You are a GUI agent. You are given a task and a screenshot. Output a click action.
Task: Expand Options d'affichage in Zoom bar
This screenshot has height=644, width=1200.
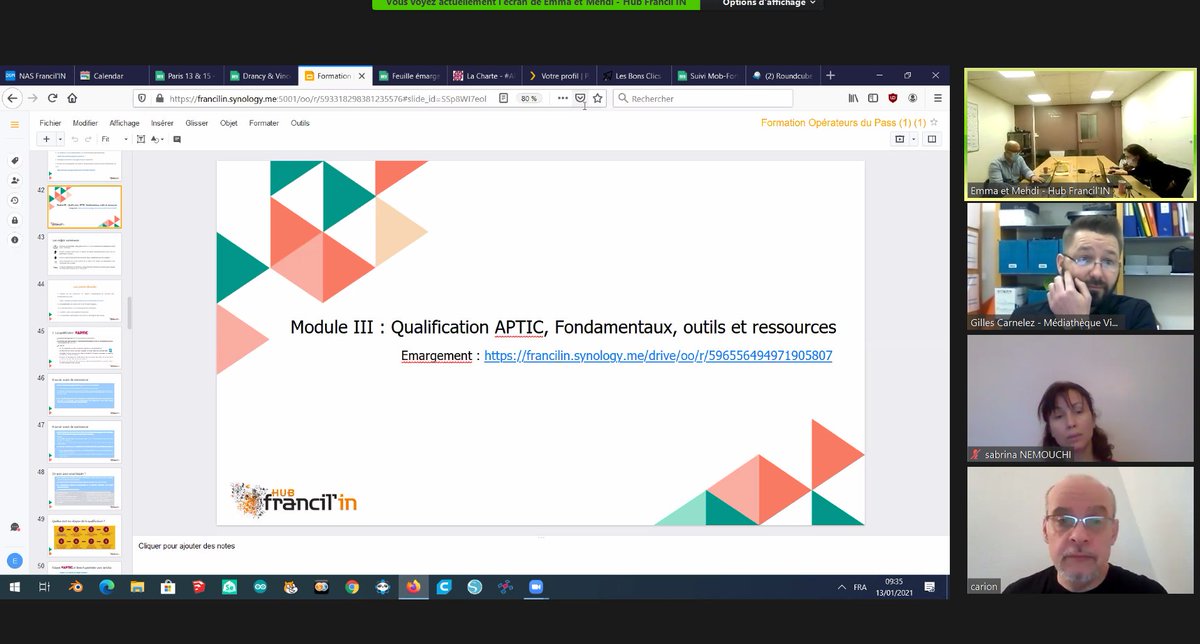(x=770, y=3)
